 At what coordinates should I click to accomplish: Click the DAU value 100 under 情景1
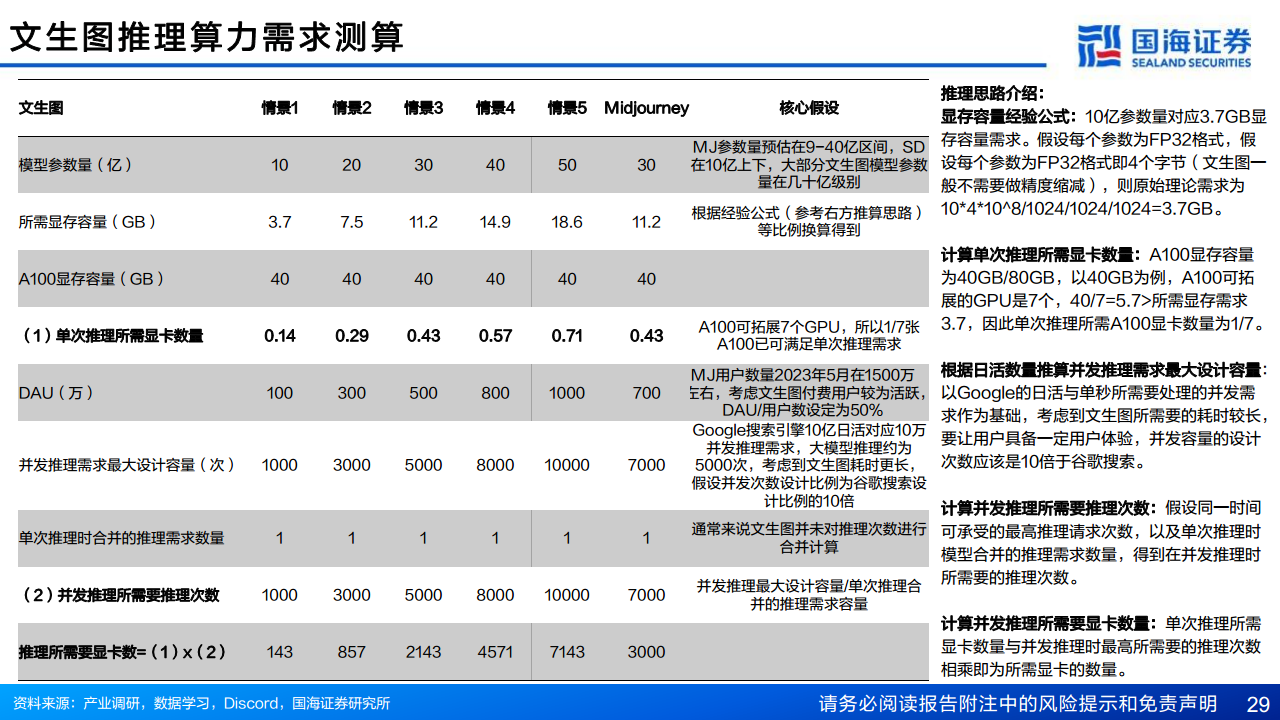[280, 393]
